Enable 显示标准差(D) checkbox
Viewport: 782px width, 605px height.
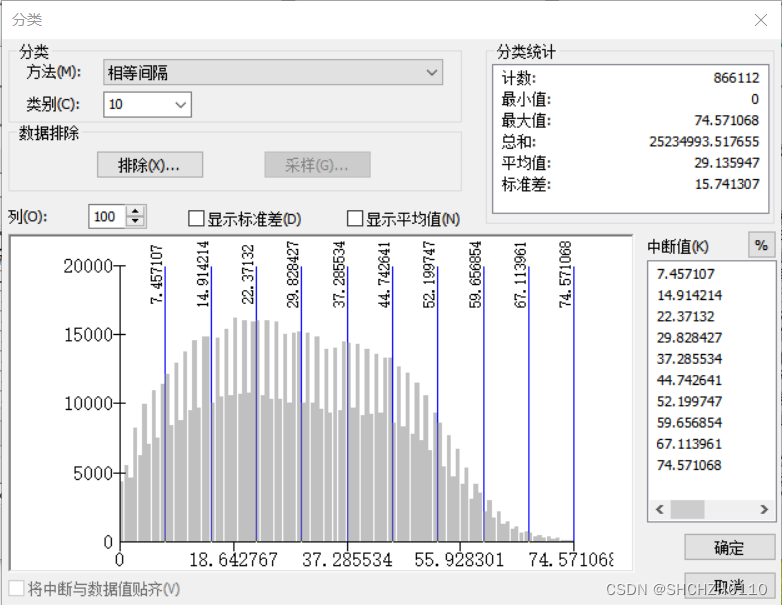(x=196, y=218)
